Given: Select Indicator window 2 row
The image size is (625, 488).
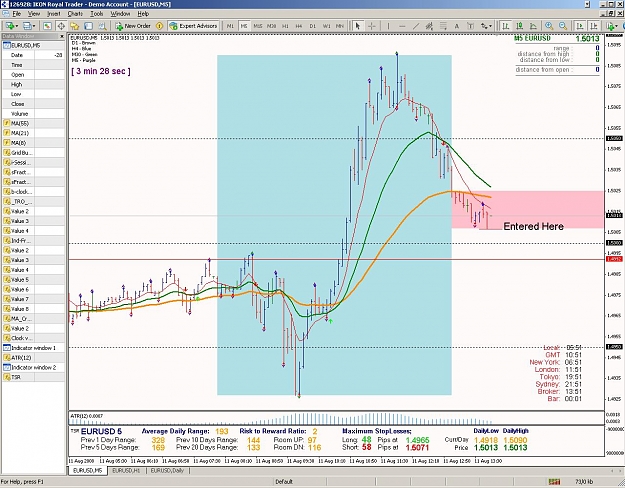Looking at the screenshot, I should coord(33,368).
